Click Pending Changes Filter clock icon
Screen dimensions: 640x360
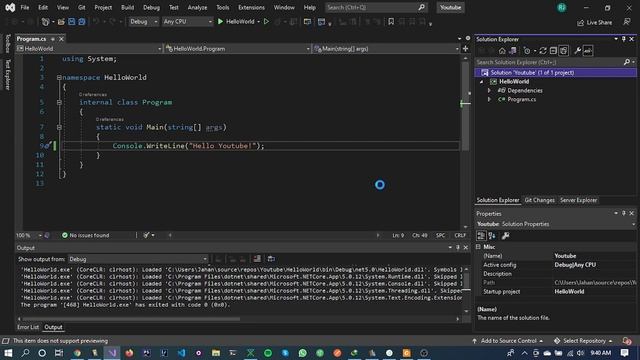[x=527, y=51]
